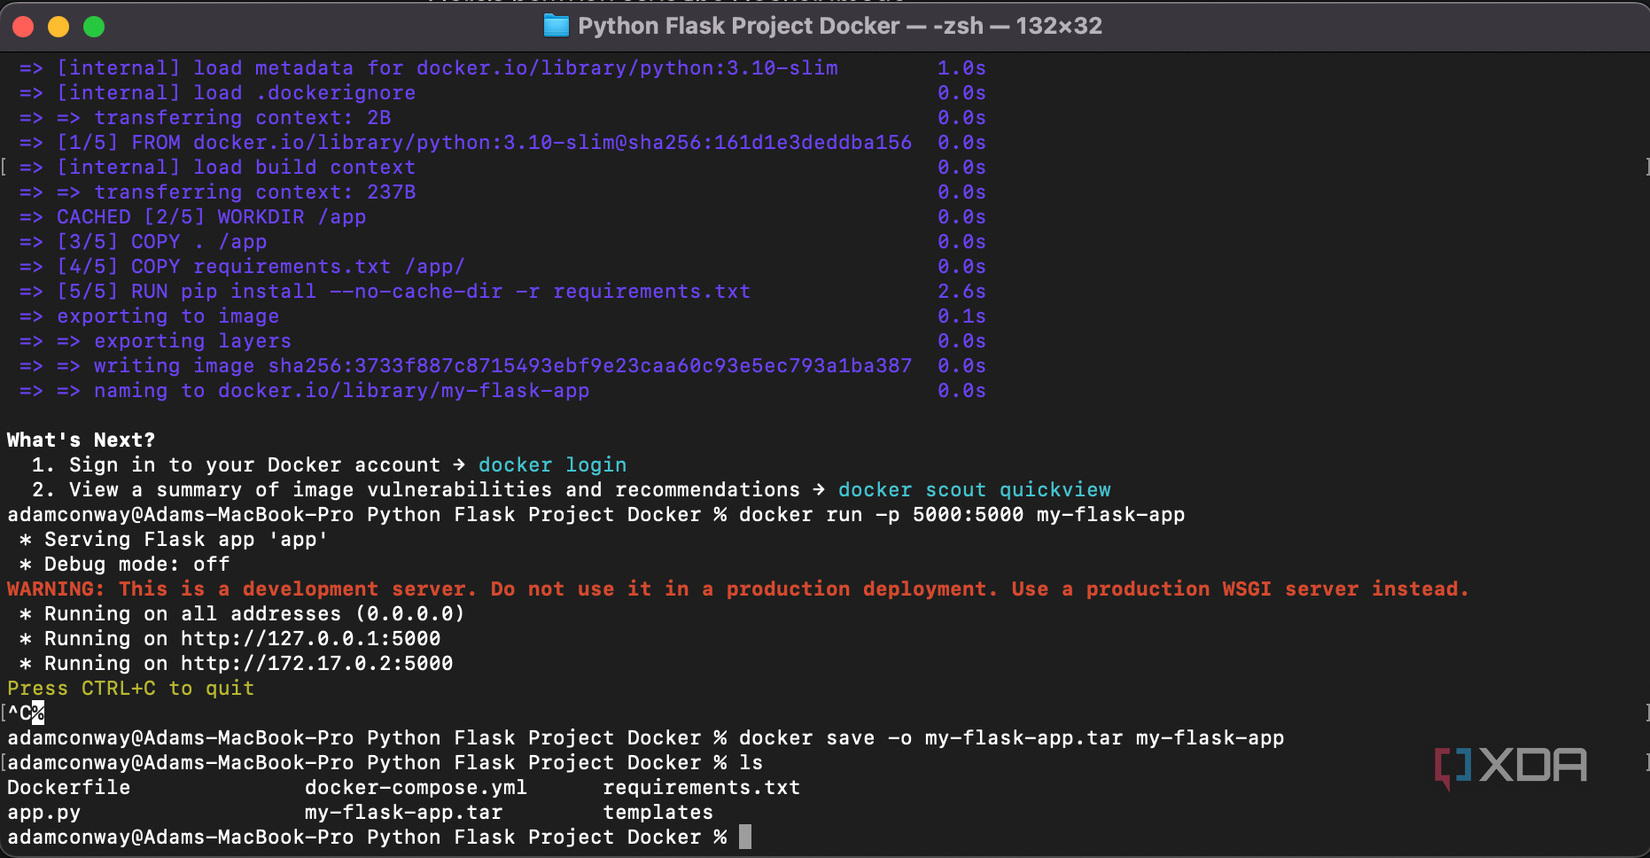The height and width of the screenshot is (858, 1650).
Task: Select my-flask-app.tar in the ls output
Action: point(403,812)
